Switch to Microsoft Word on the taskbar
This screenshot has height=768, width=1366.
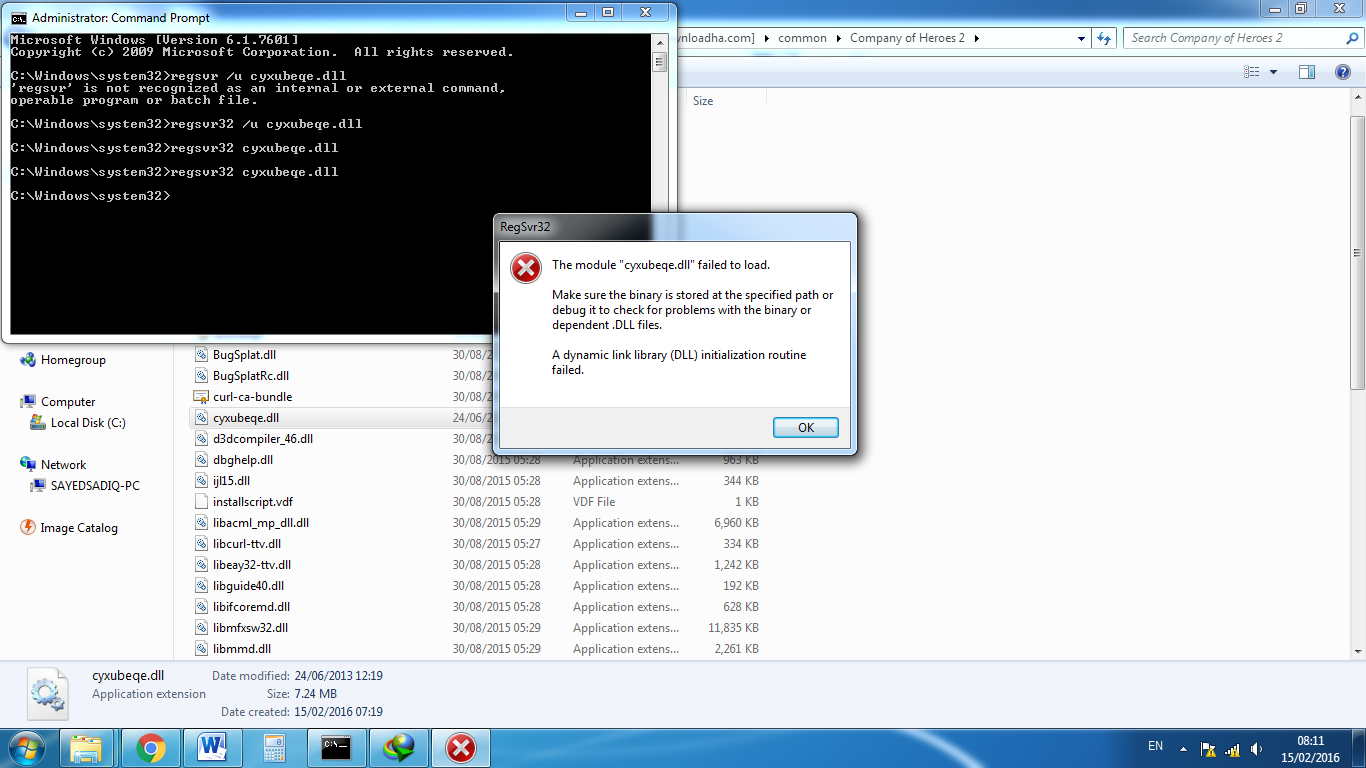212,747
